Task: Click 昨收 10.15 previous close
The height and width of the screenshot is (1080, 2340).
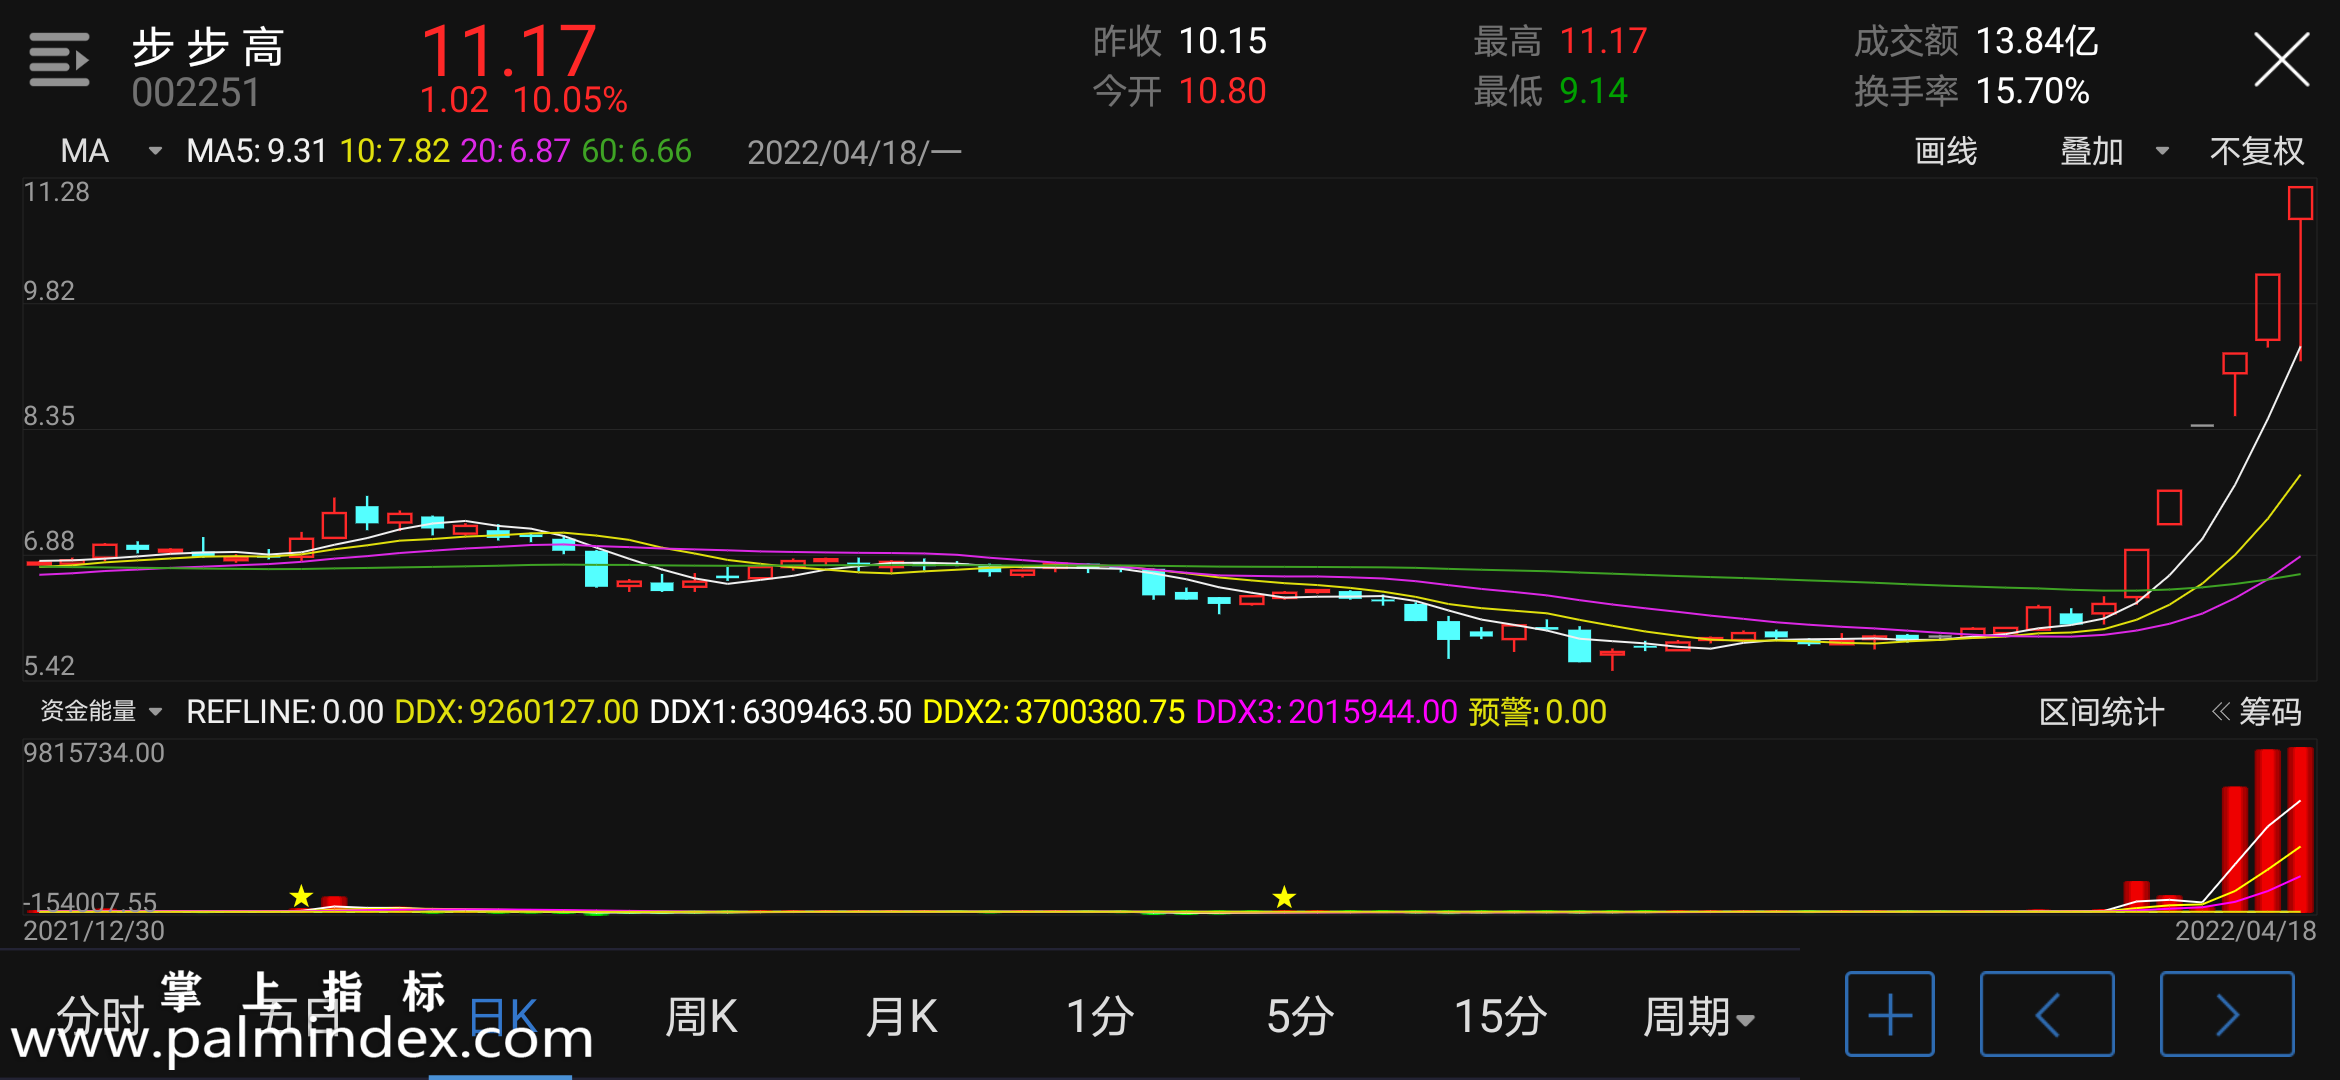Action: [x=1180, y=41]
